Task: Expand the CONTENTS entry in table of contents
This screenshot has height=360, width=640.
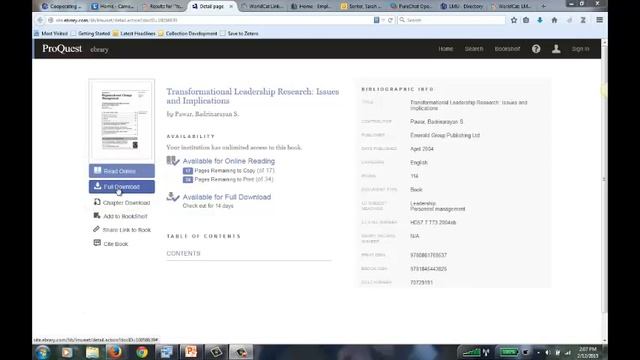Action: click(183, 253)
